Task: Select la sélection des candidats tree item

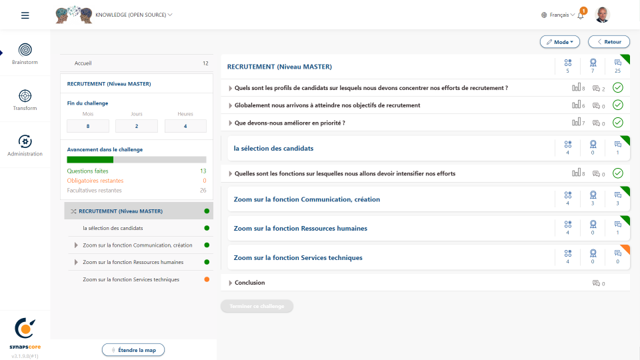Action: pyautogui.click(x=113, y=228)
